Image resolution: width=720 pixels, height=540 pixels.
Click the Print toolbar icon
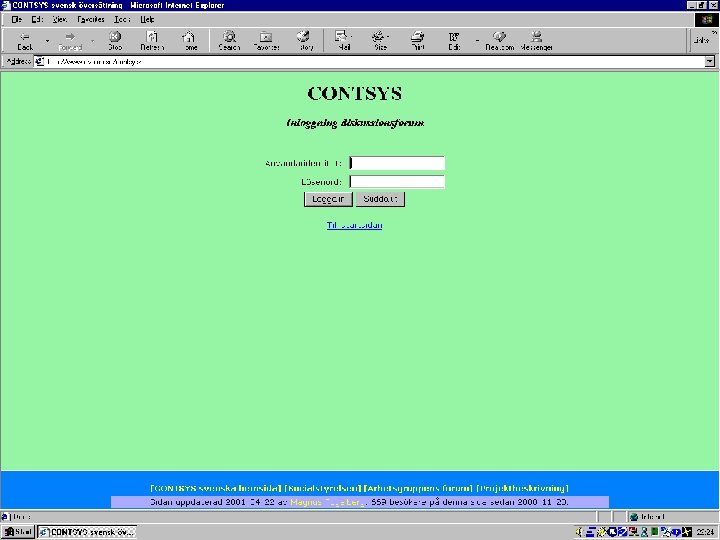(x=417, y=36)
